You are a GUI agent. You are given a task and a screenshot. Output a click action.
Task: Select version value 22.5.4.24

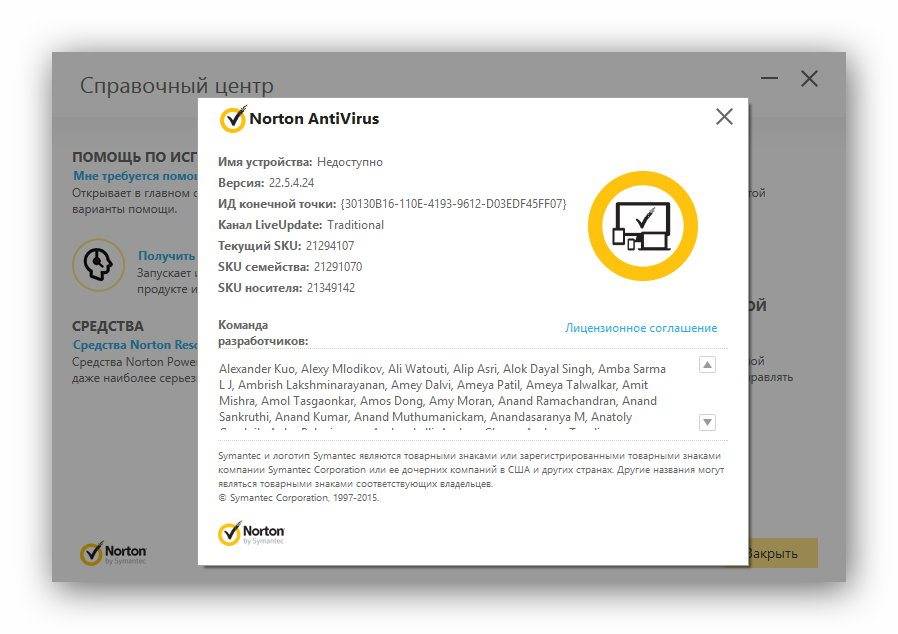292,183
